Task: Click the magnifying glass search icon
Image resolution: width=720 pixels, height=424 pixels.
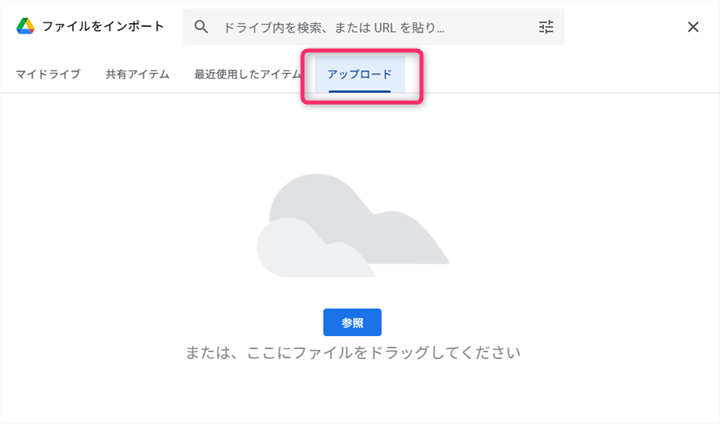Action: point(201,27)
